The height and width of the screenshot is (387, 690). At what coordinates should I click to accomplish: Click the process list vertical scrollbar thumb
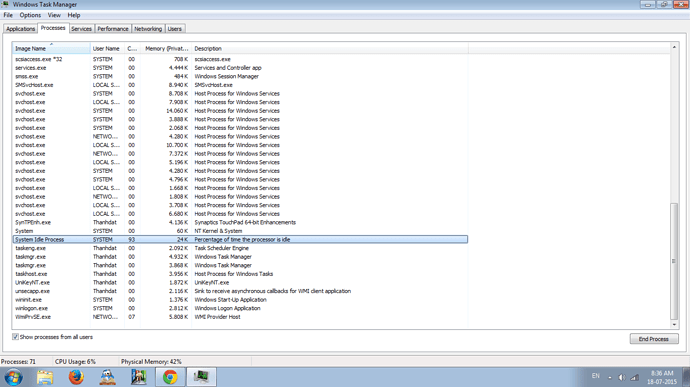[x=674, y=261]
